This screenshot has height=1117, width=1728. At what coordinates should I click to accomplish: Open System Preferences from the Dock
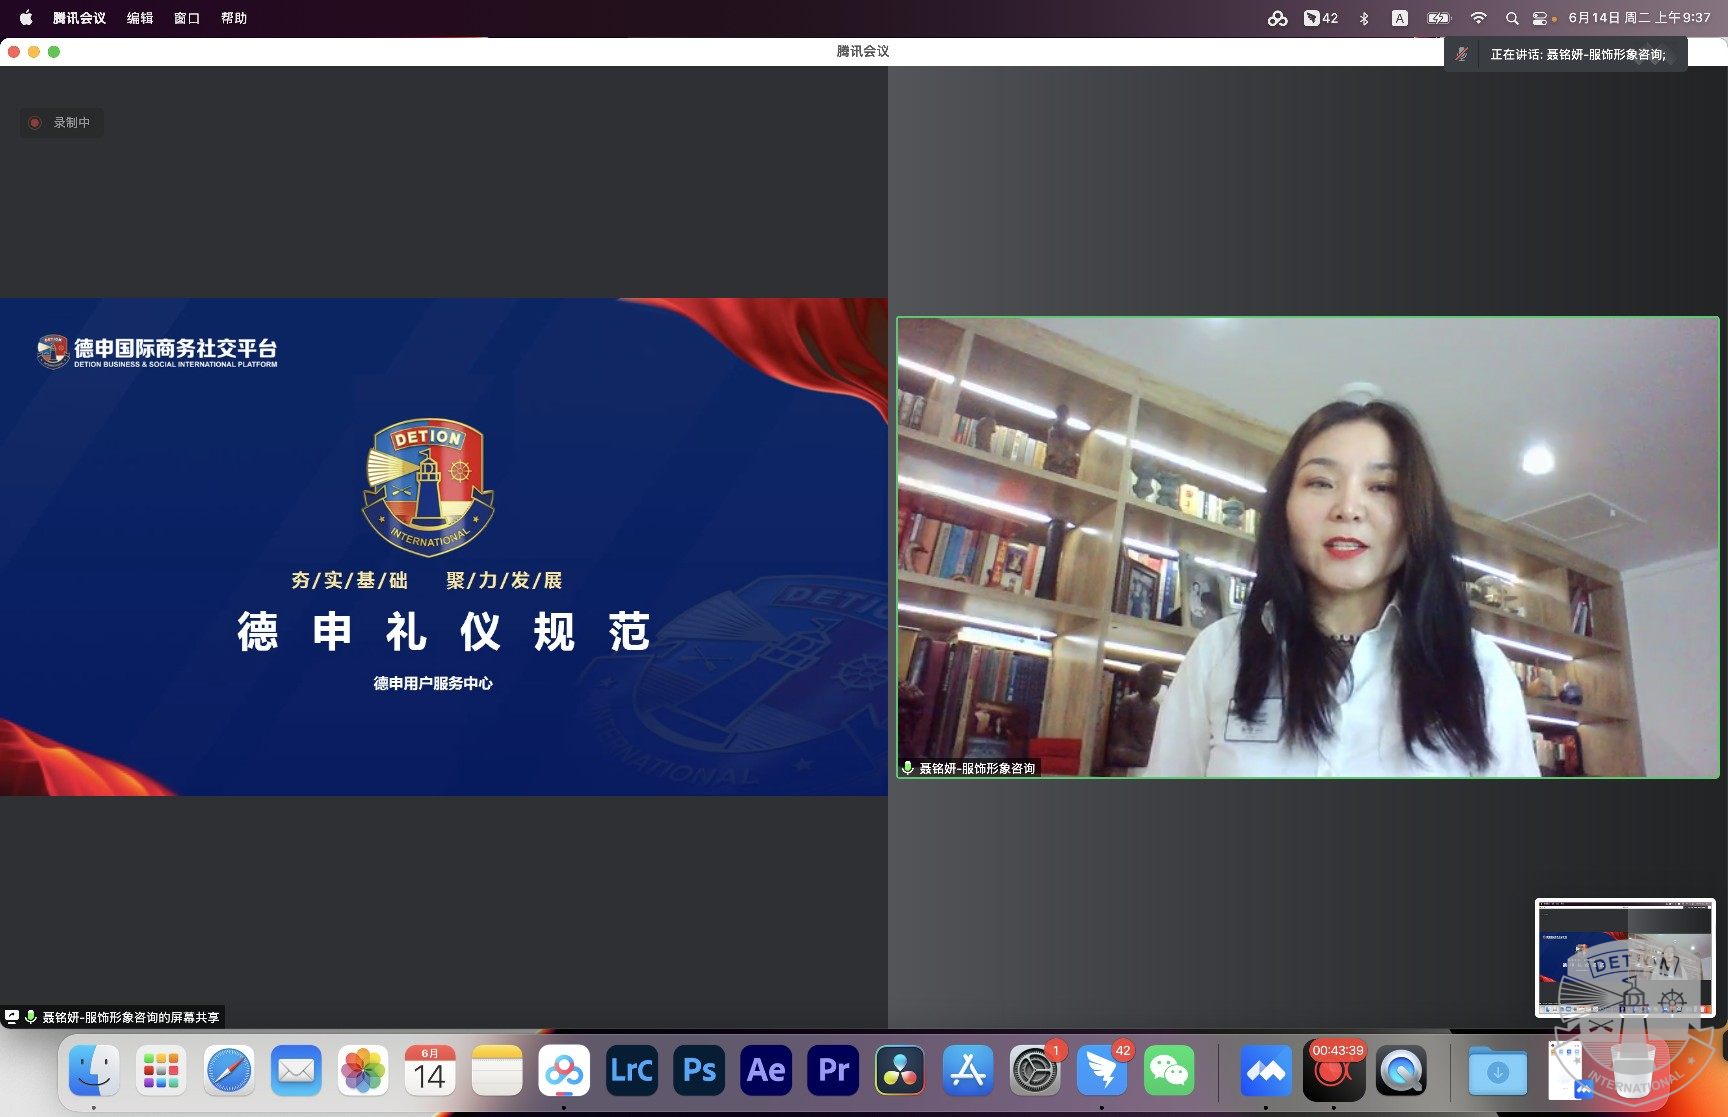tap(1035, 1071)
